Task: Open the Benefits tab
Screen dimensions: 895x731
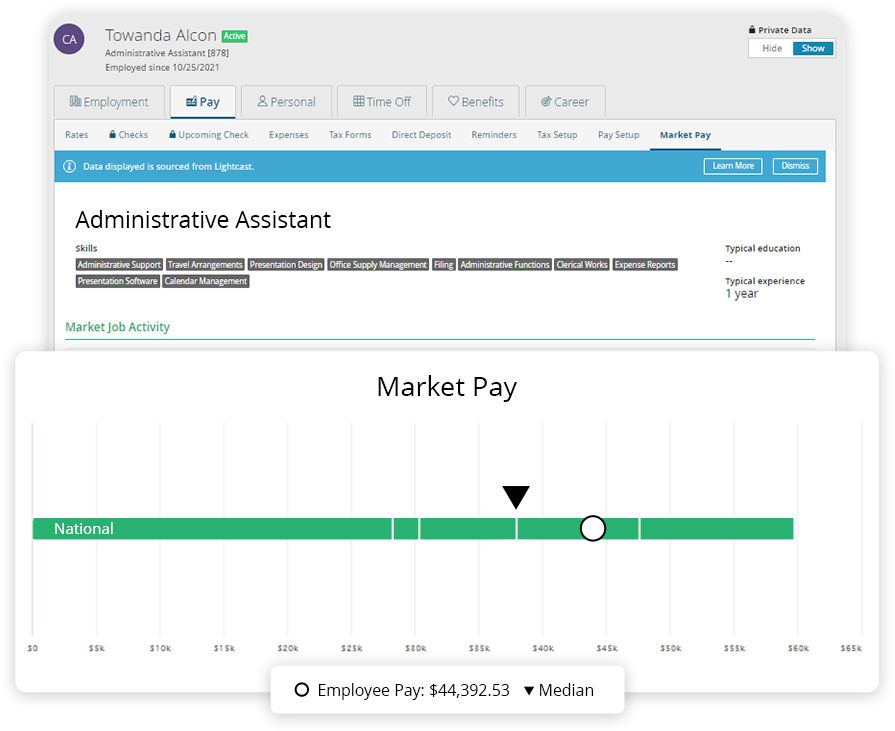Action: [x=475, y=102]
